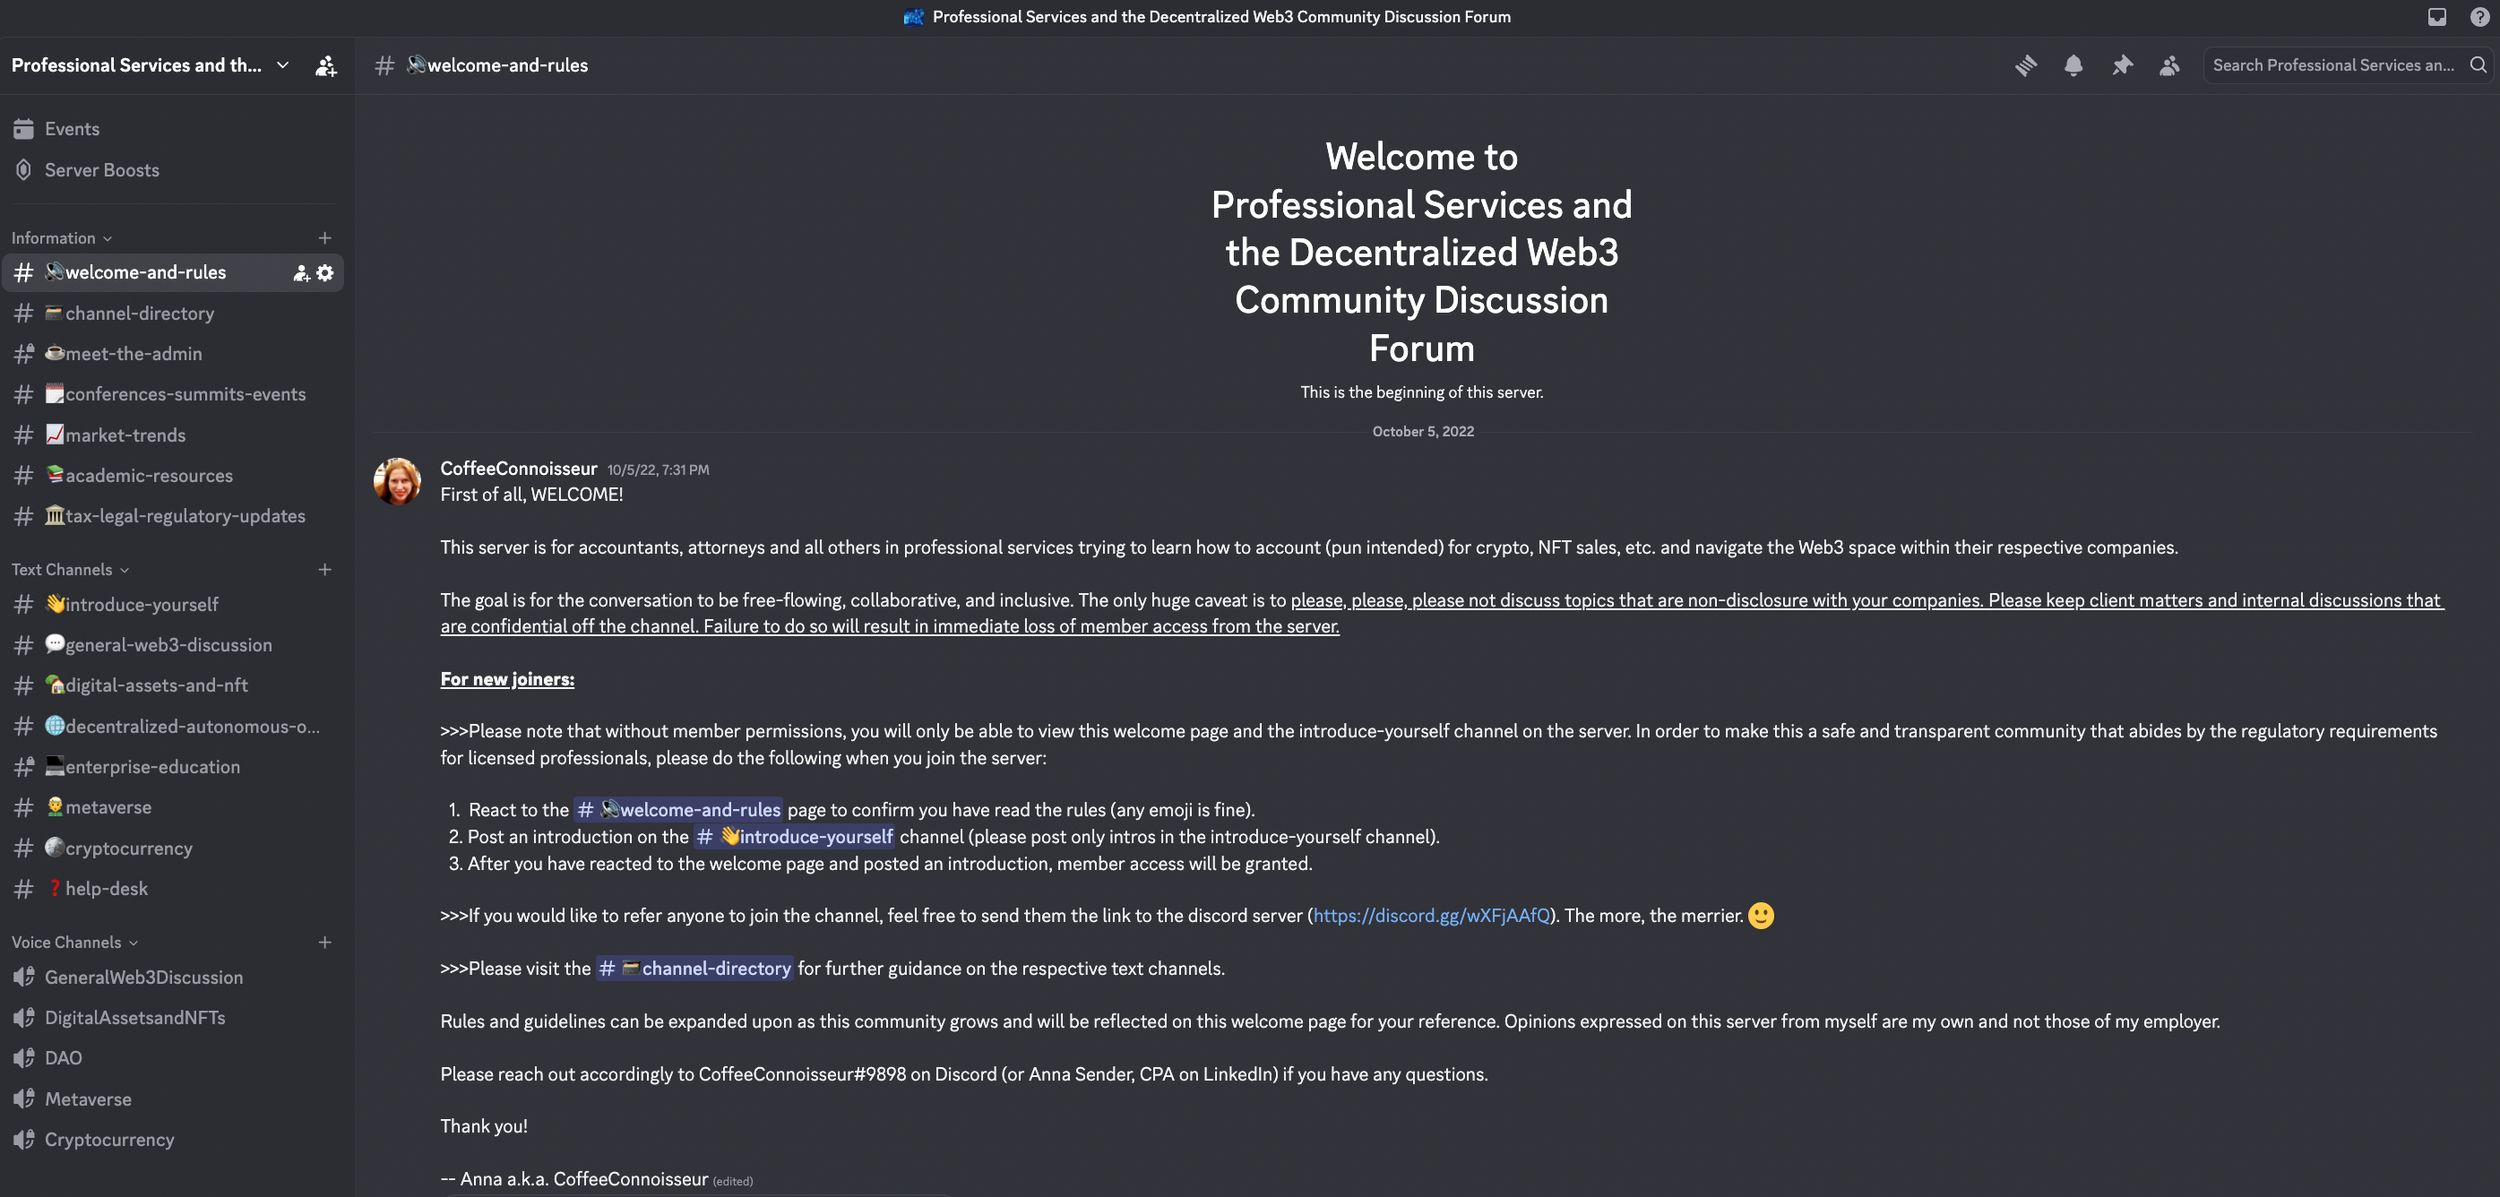The height and width of the screenshot is (1197, 2500).
Task: Open introduce-yourself channel in sidebar
Action: pyautogui.click(x=172, y=605)
